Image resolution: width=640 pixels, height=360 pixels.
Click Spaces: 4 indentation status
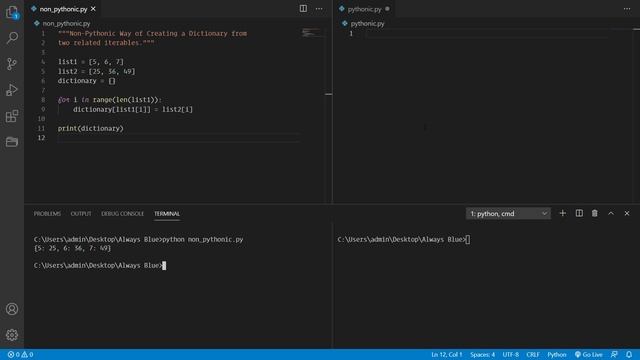tap(482, 355)
